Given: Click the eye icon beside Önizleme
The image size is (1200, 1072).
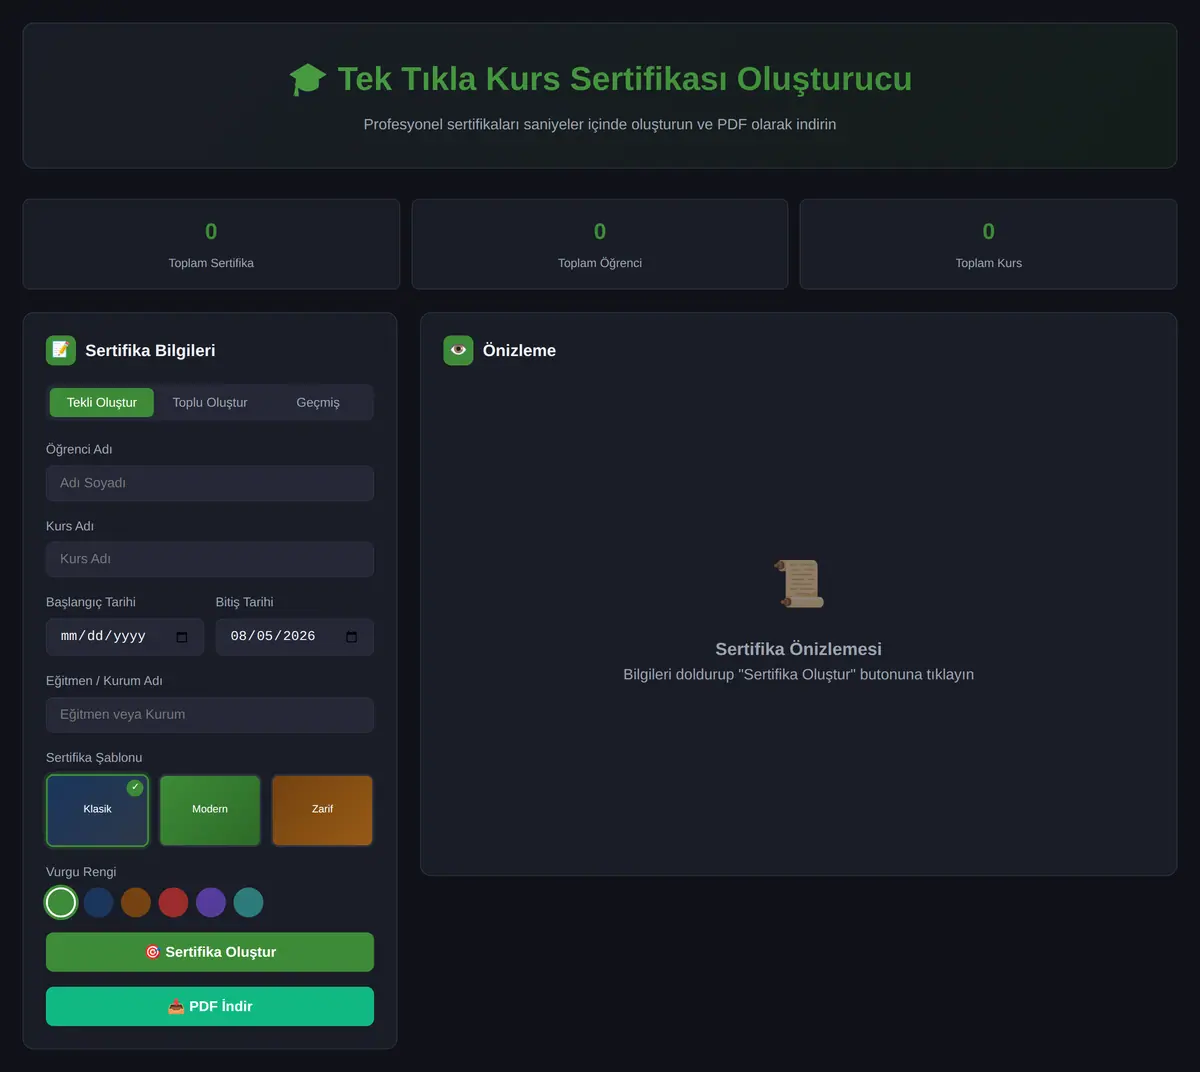Looking at the screenshot, I should [x=458, y=350].
